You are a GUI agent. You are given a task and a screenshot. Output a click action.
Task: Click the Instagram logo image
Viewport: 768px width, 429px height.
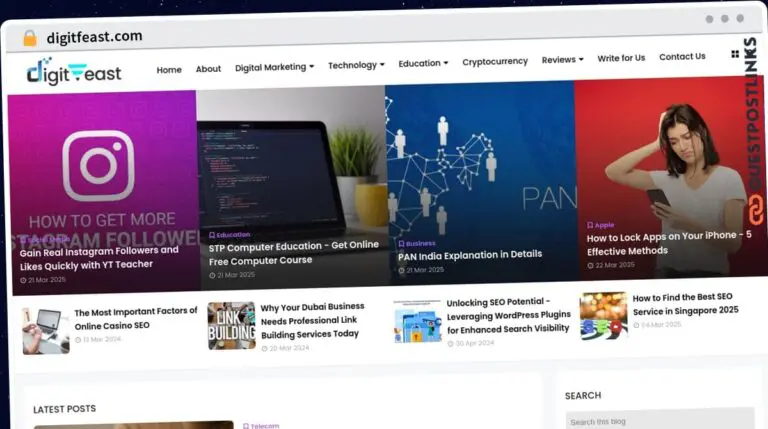pos(98,166)
